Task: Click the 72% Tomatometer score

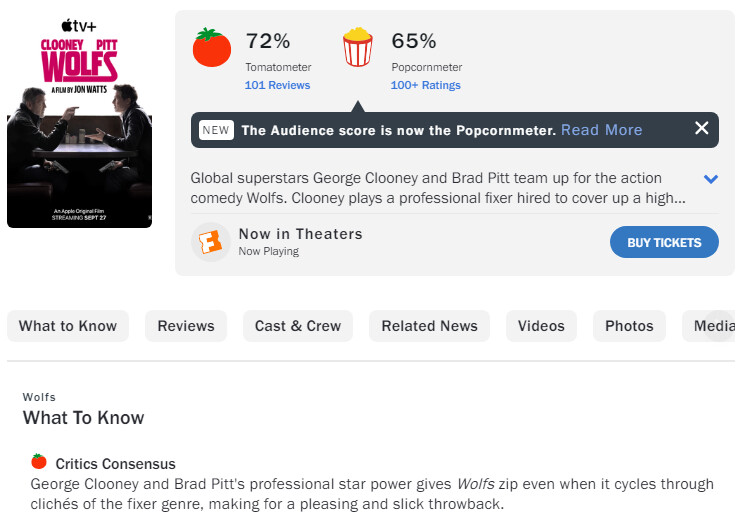Action: point(268,41)
